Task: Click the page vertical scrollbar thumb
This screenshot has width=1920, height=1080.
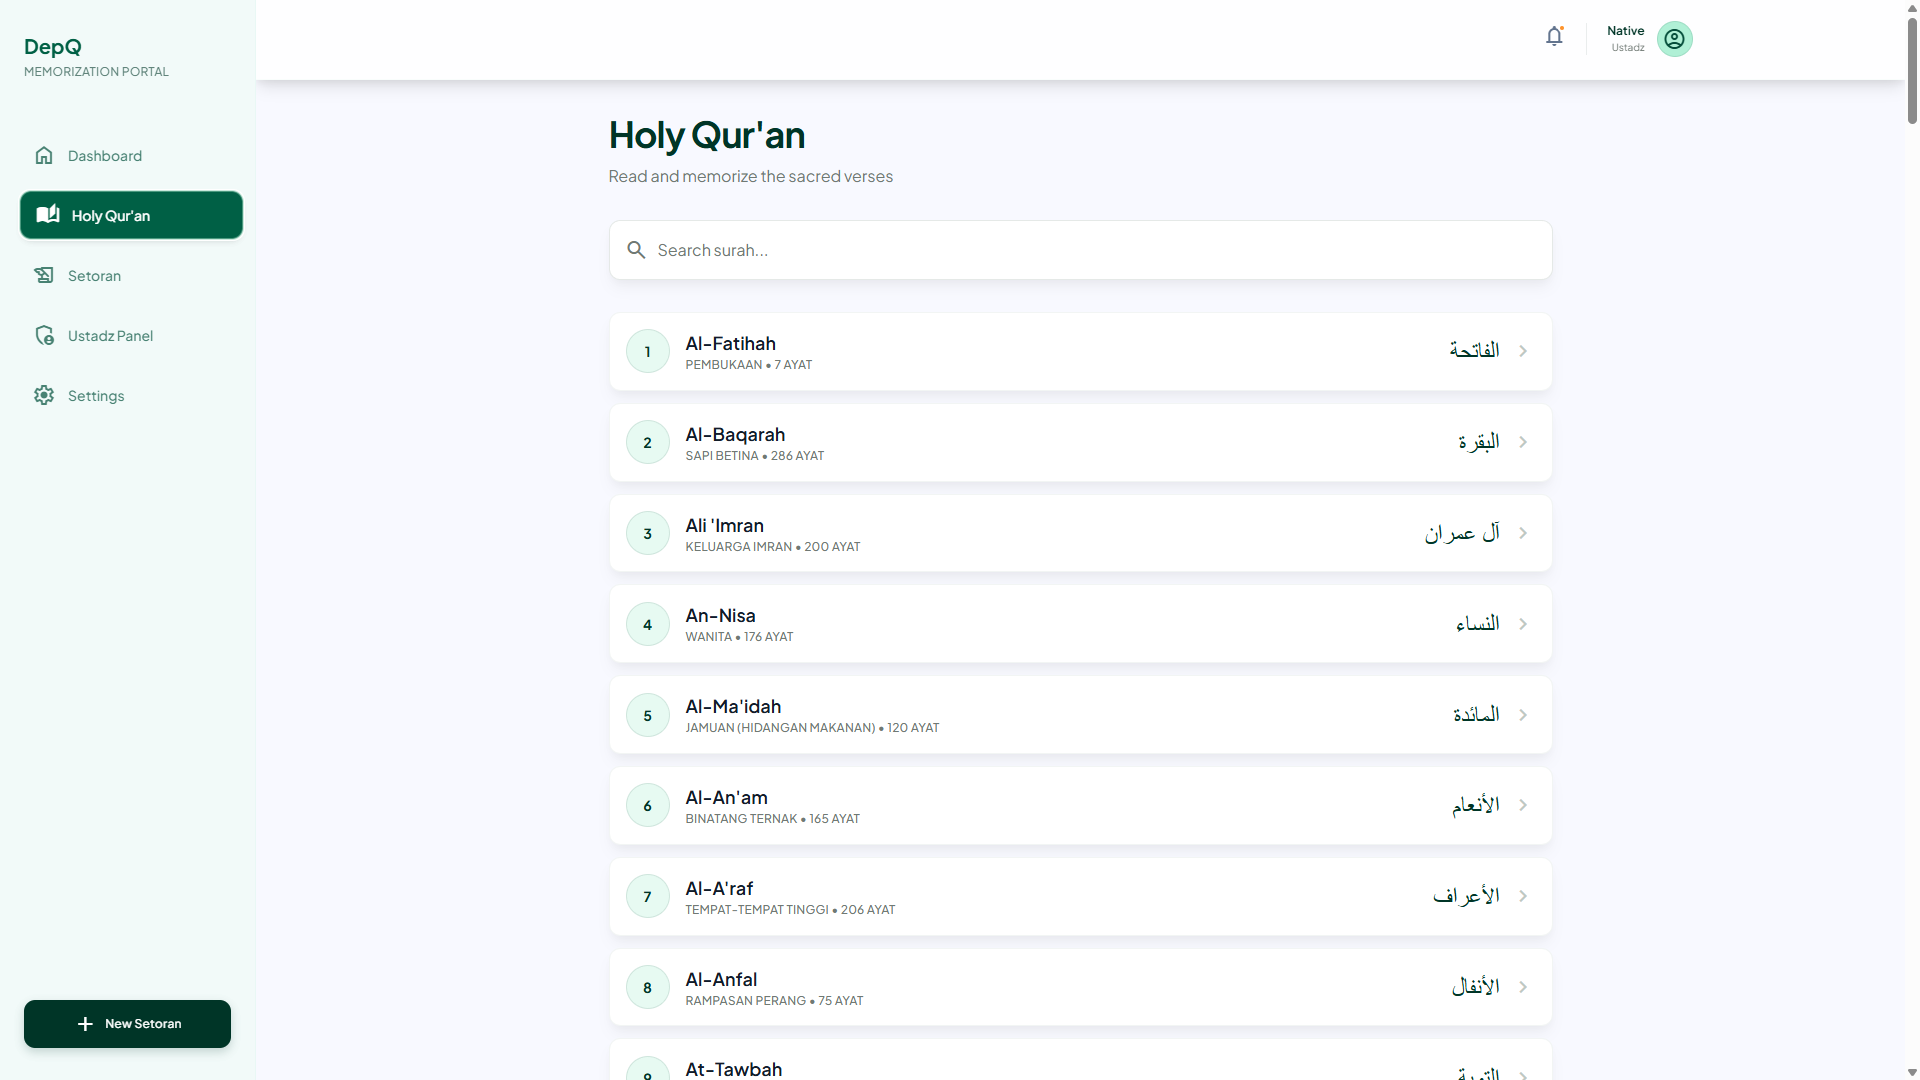Action: 1912,70
